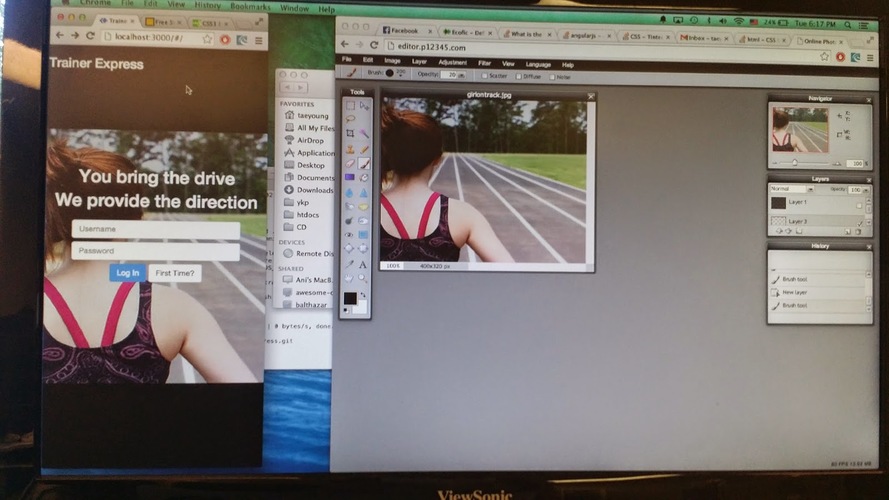
Task: Pick the Zoom magnifier tool
Action: click(364, 278)
